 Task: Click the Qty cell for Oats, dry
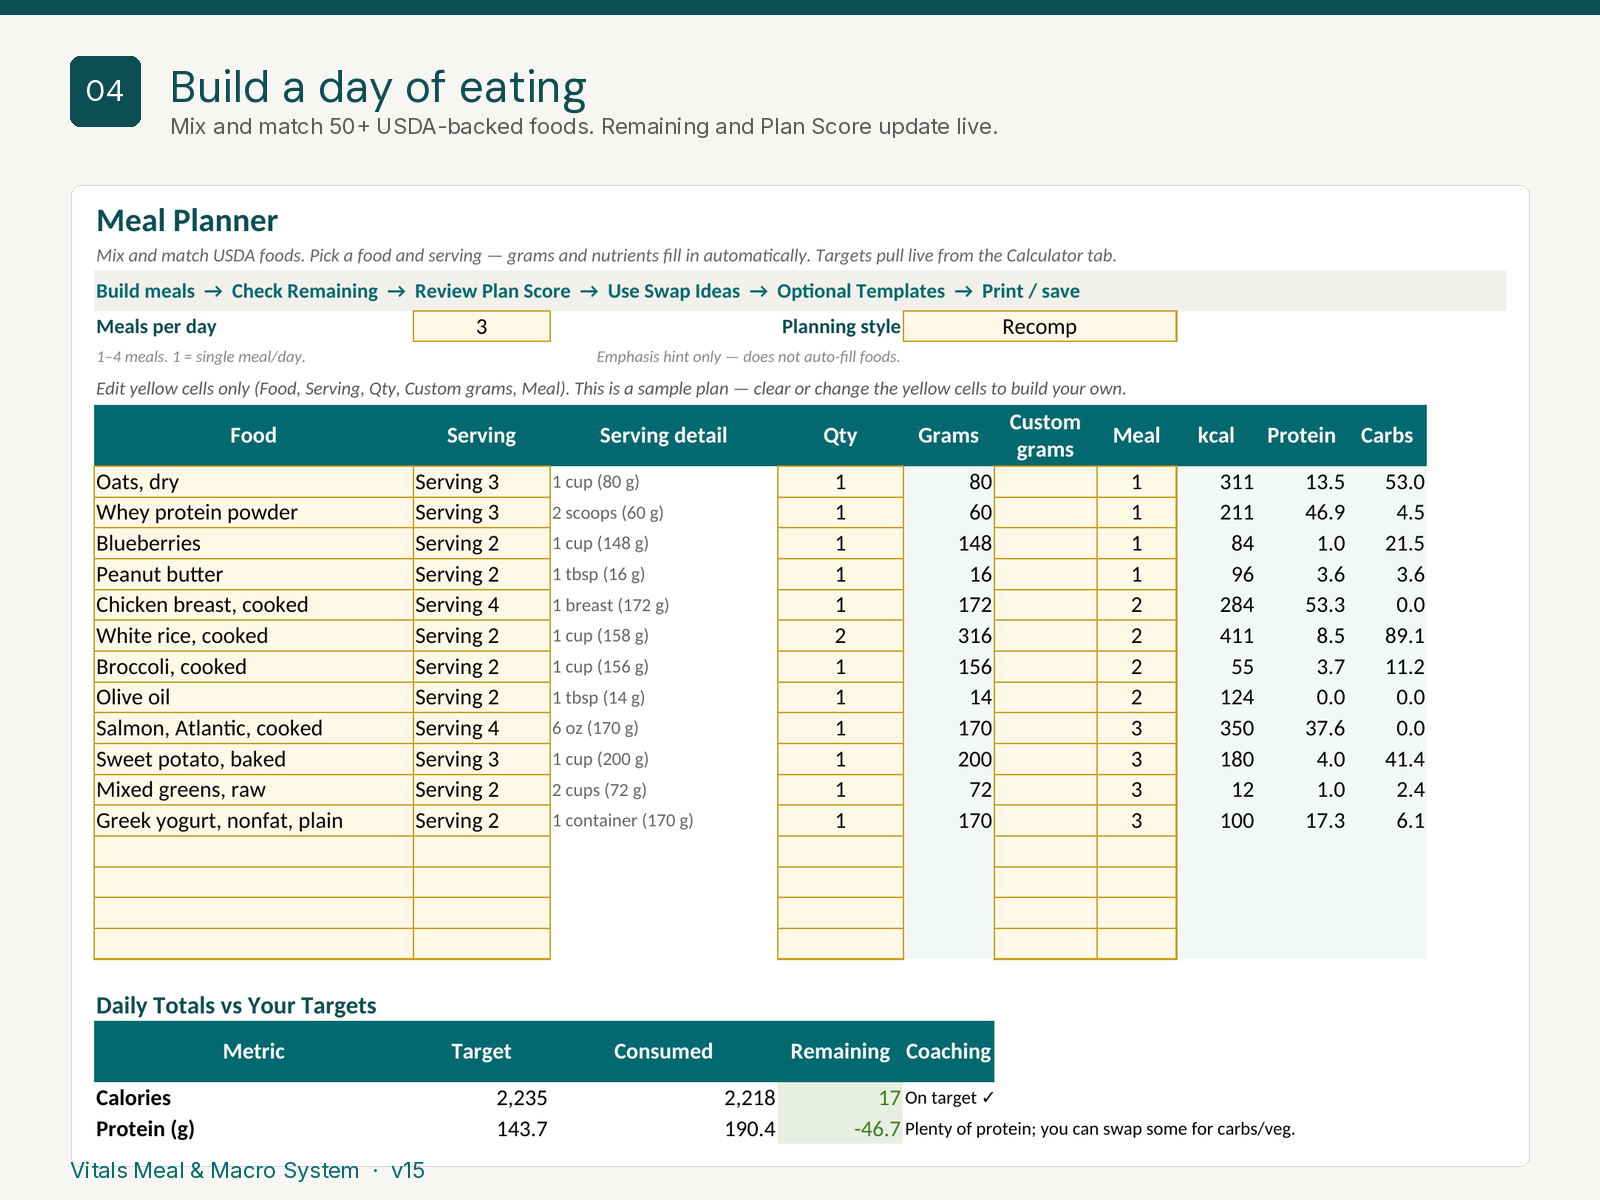coord(840,482)
